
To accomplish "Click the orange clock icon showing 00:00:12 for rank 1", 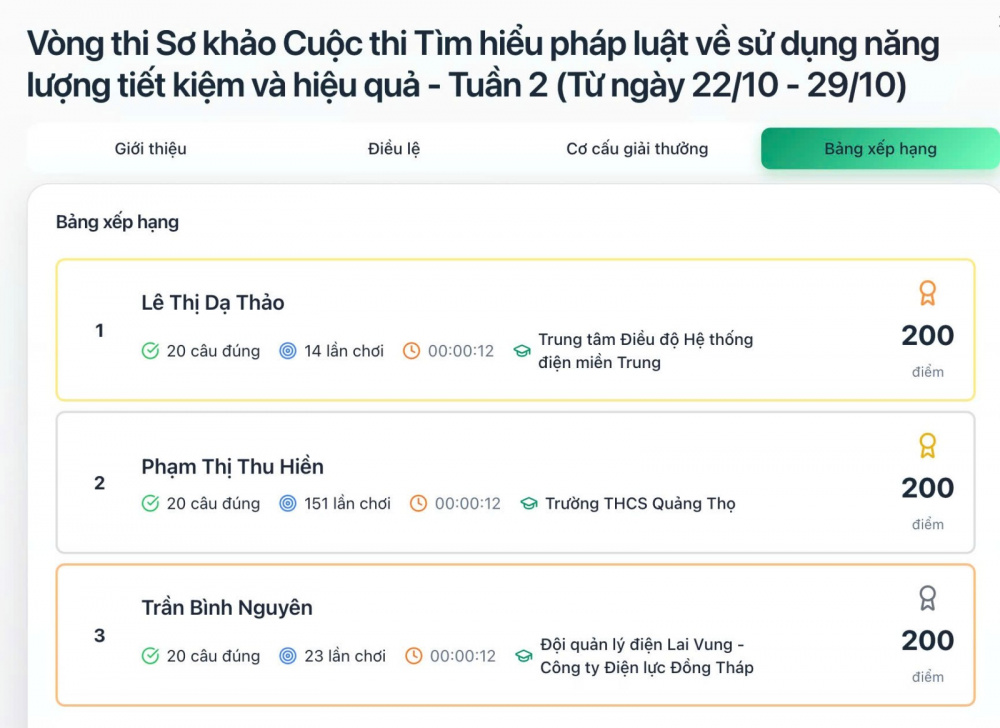I will [410, 351].
